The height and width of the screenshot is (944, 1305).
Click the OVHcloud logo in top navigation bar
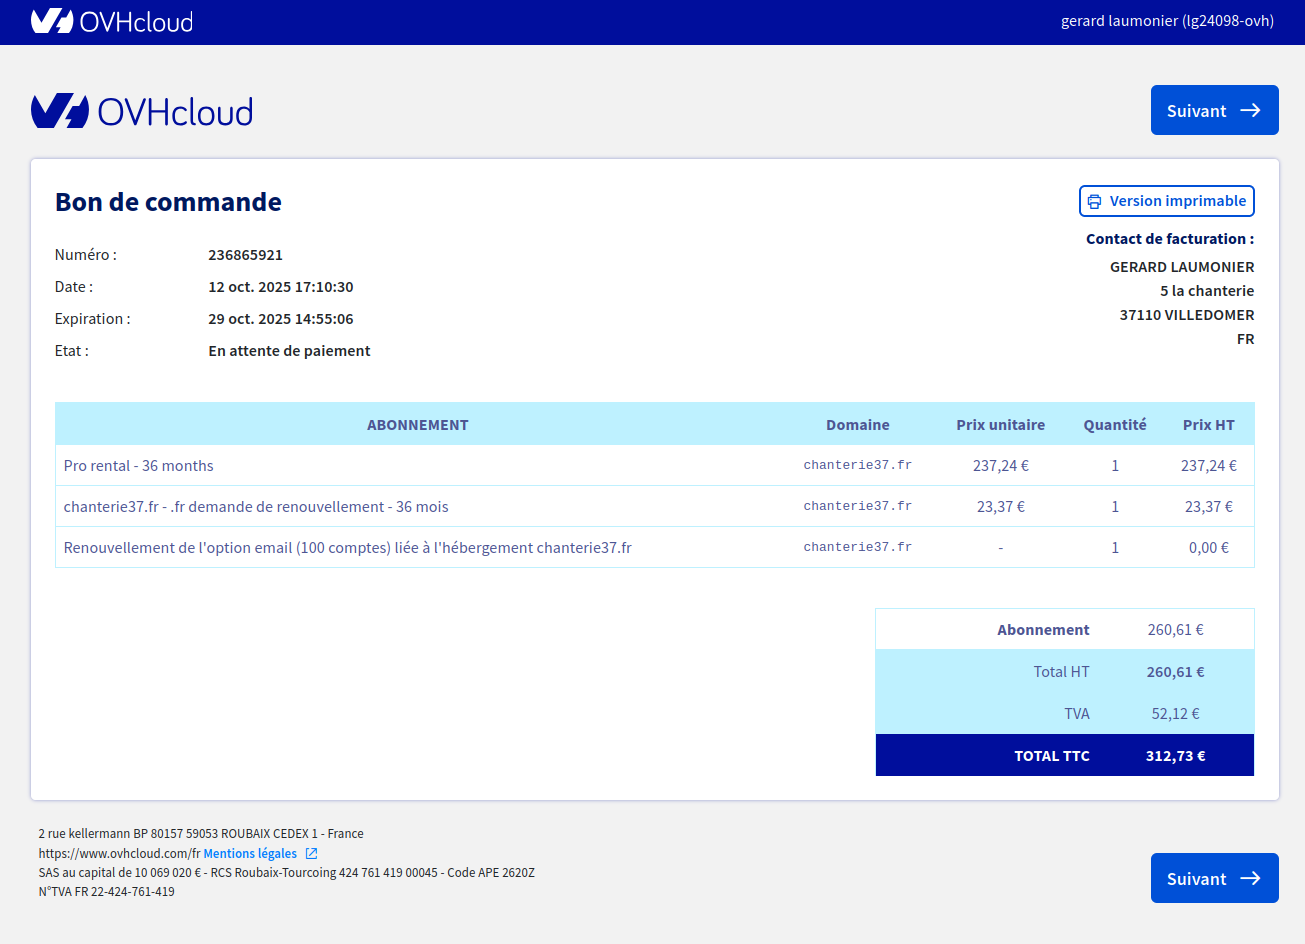pos(111,21)
